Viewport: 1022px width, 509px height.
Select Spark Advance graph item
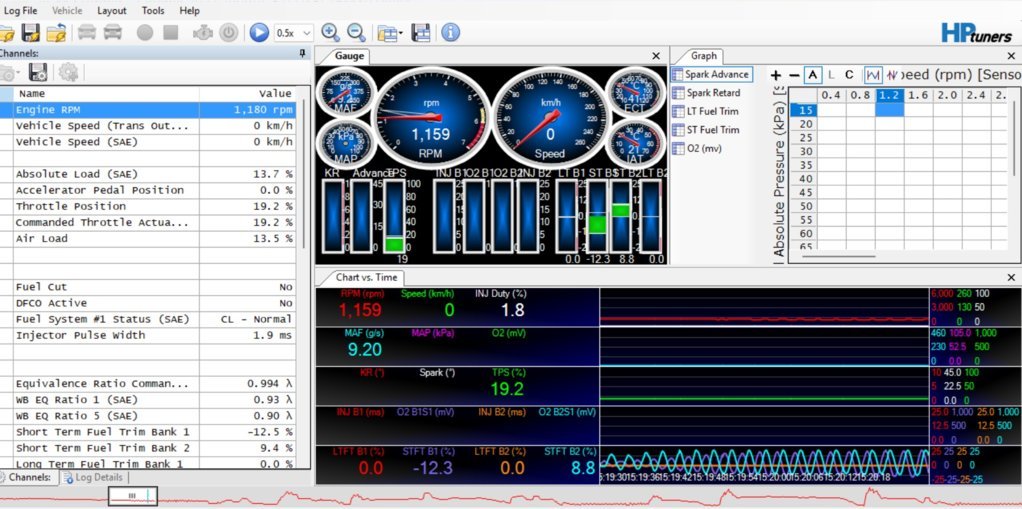(711, 74)
